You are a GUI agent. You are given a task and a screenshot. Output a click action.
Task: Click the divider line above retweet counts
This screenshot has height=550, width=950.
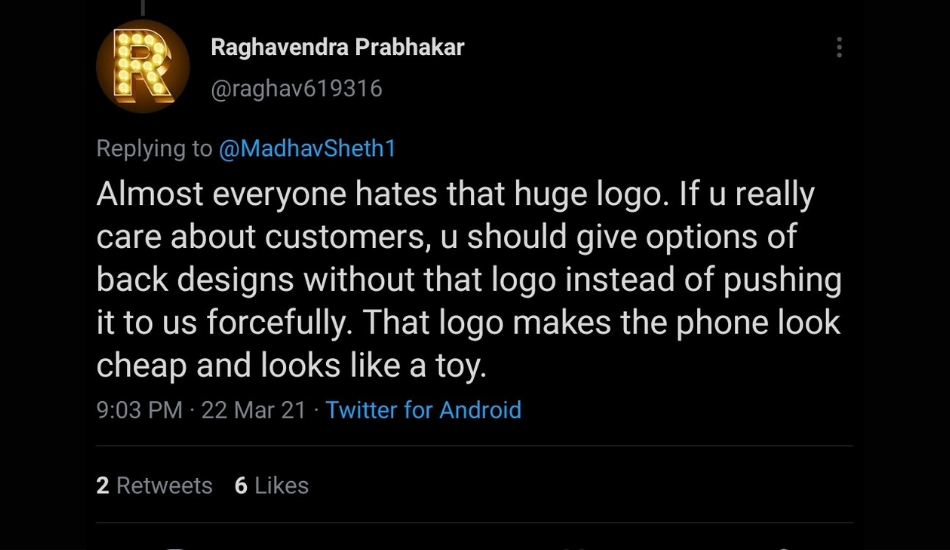coord(474,446)
